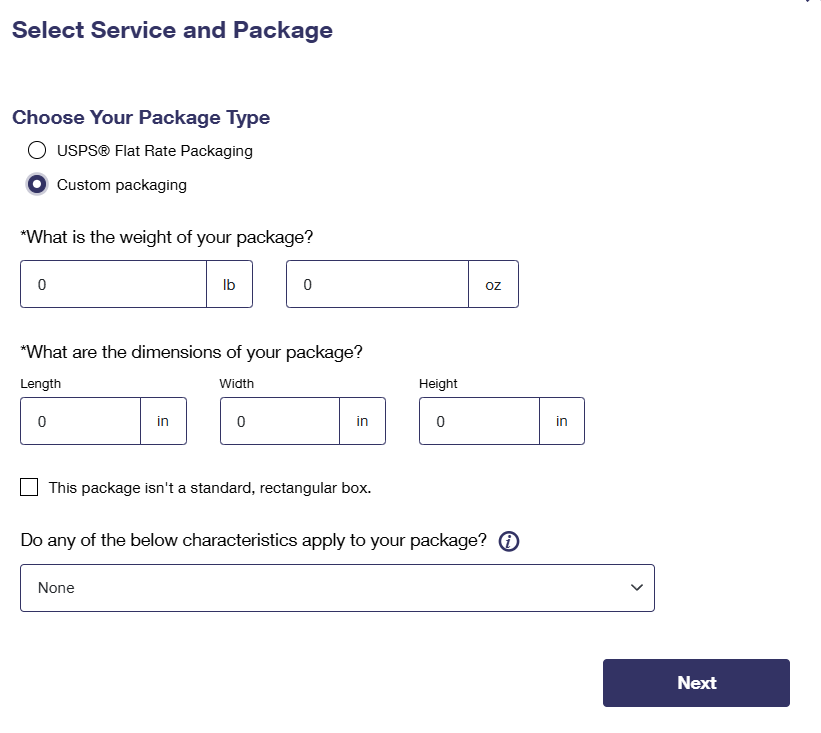Click the 'USPS® Flat Rate Packaging' label text
This screenshot has height=733, width=821.
pyautogui.click(x=155, y=151)
